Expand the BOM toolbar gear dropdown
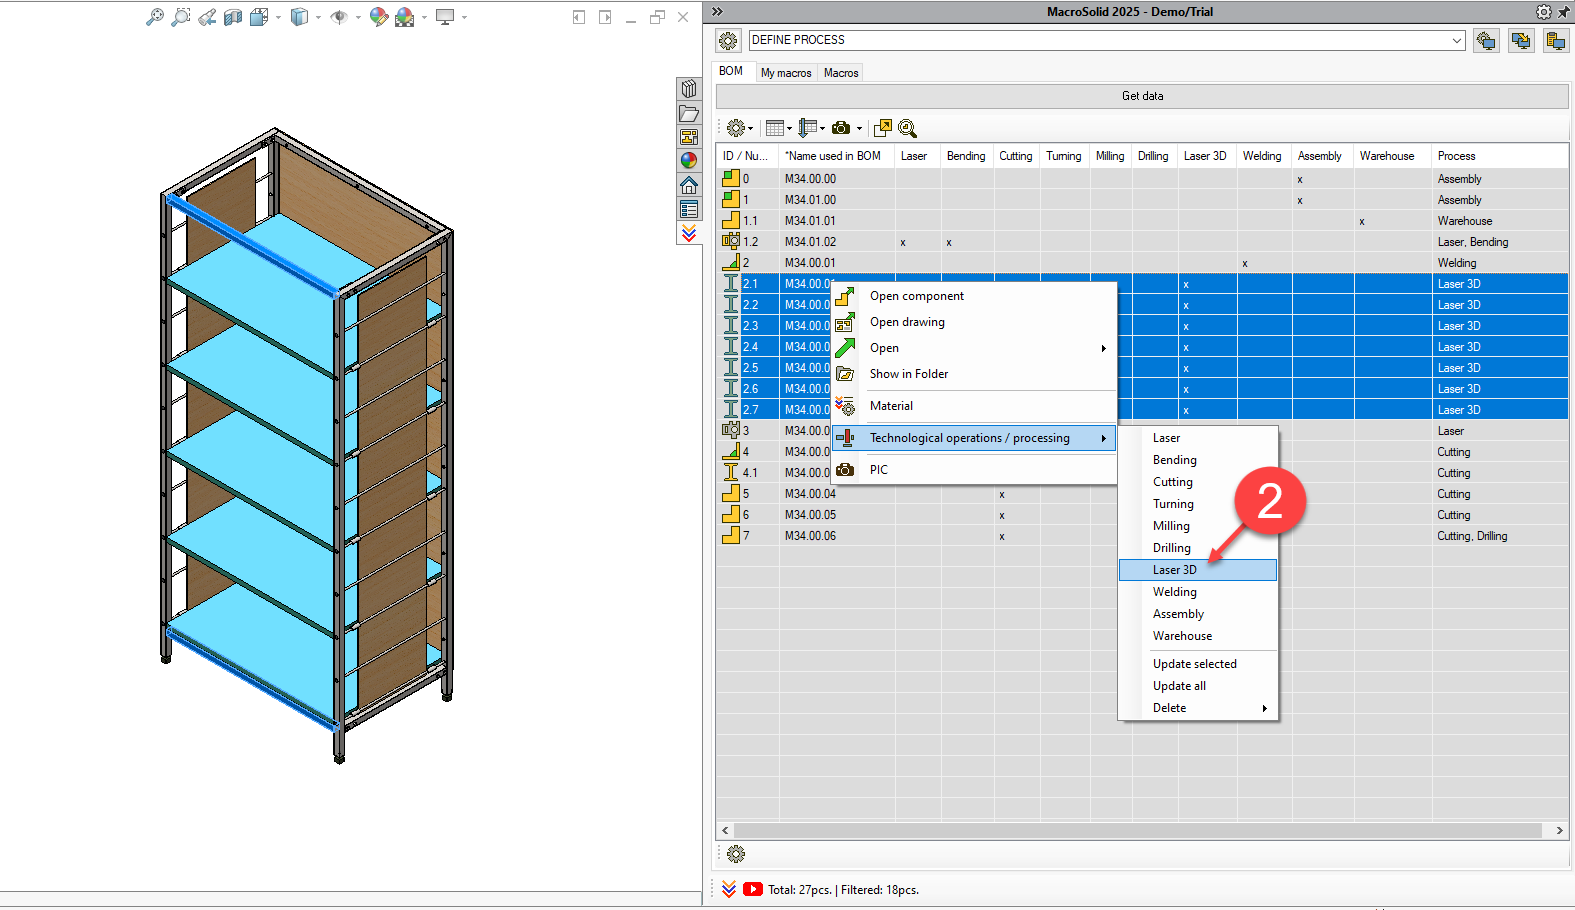Image resolution: width=1575 pixels, height=910 pixels. (x=751, y=129)
